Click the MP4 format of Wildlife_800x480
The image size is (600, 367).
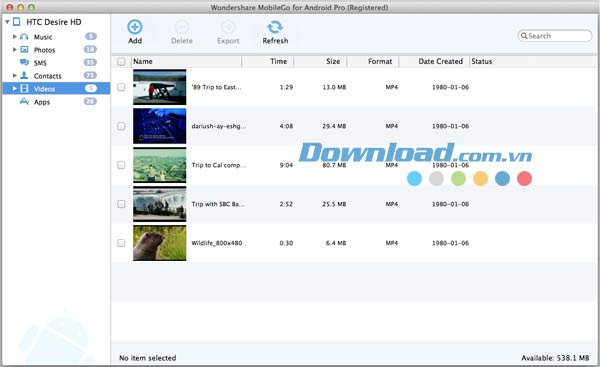pyautogui.click(x=391, y=243)
